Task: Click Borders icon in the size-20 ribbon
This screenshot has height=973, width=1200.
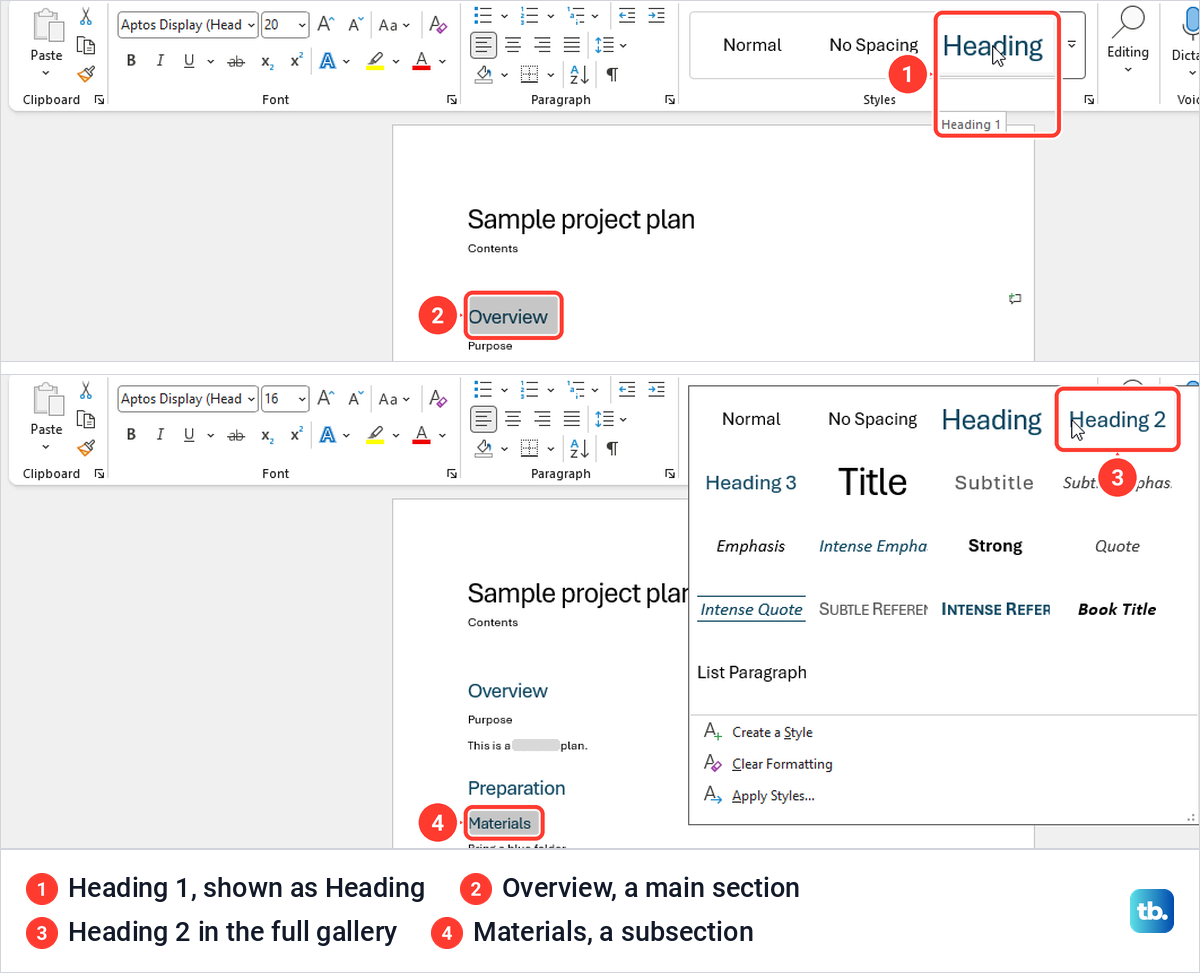Action: (530, 74)
